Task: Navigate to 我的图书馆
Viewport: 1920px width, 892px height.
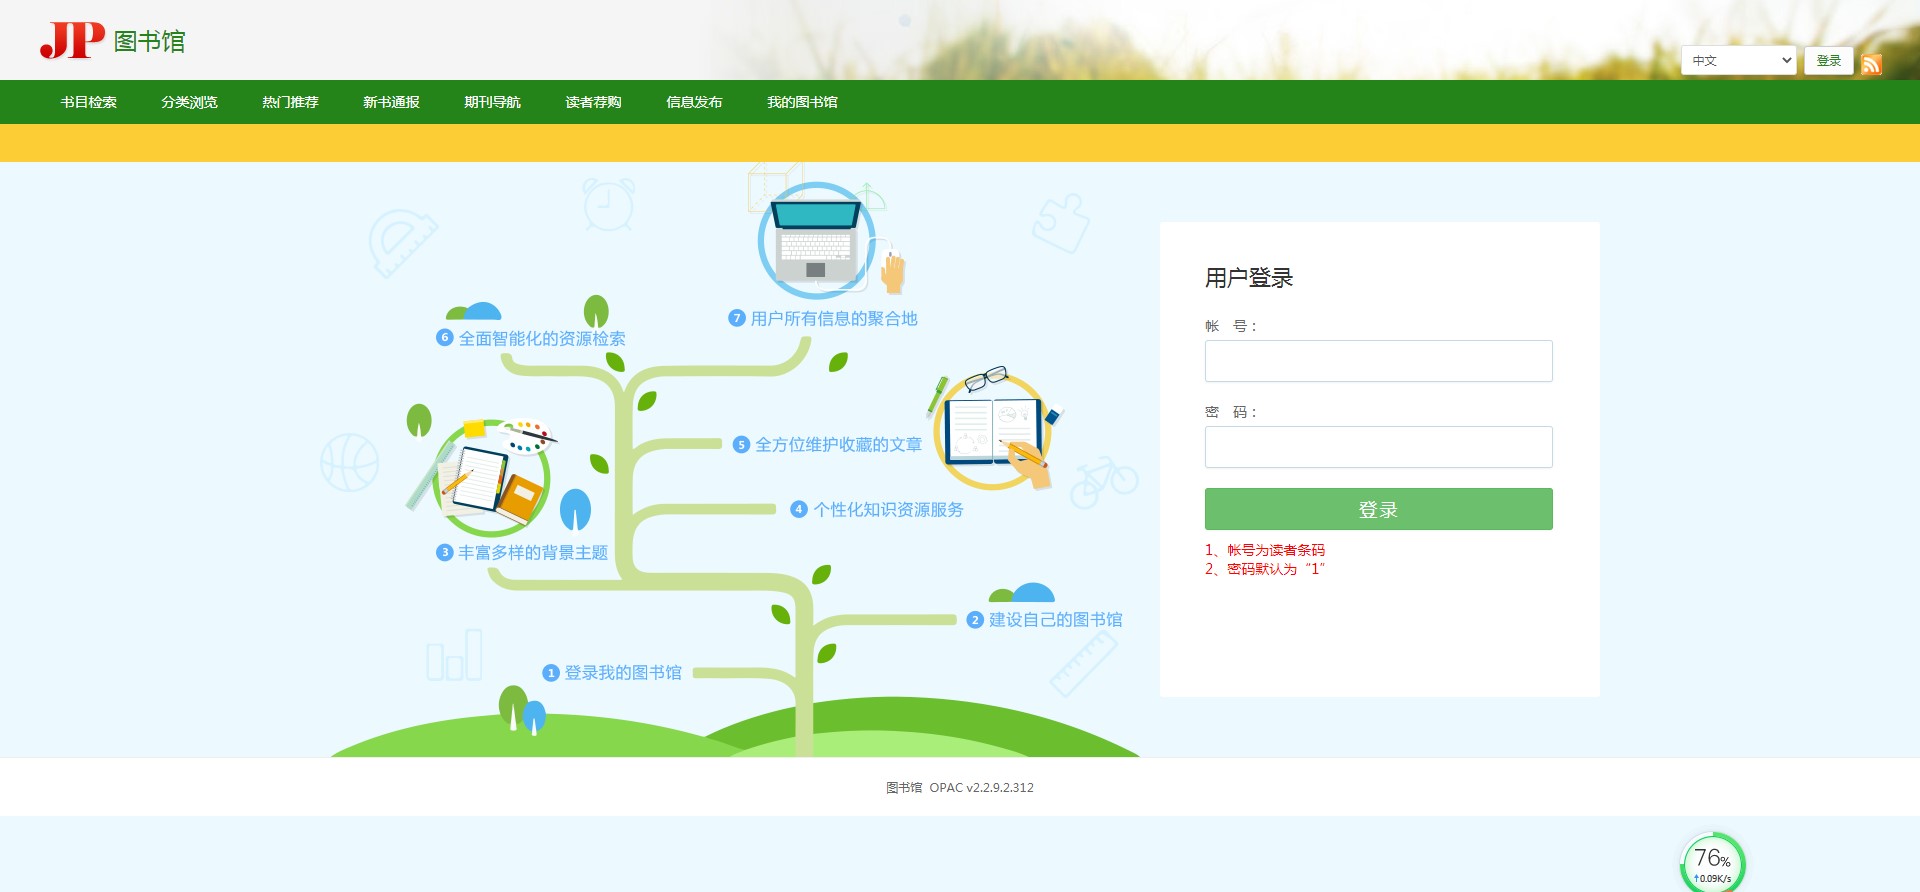Action: pyautogui.click(x=802, y=102)
